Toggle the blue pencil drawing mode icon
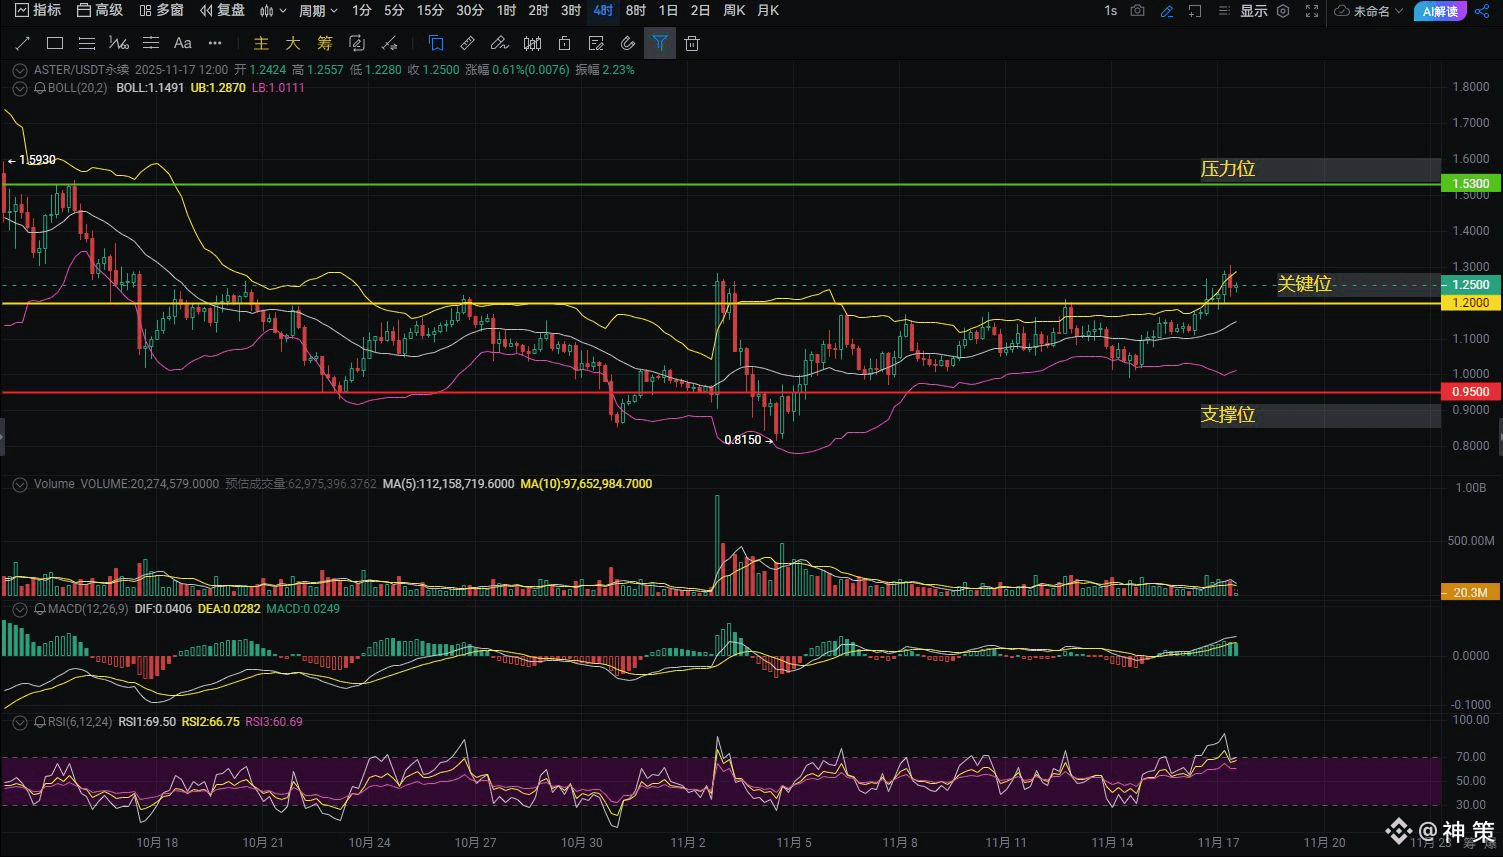 pyautogui.click(x=1166, y=11)
